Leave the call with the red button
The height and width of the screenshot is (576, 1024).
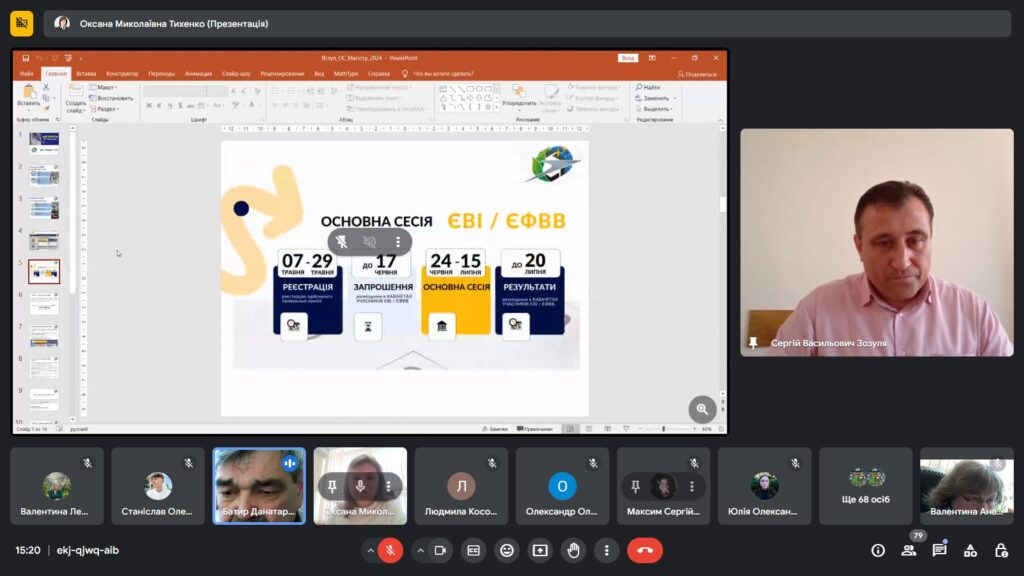click(645, 550)
